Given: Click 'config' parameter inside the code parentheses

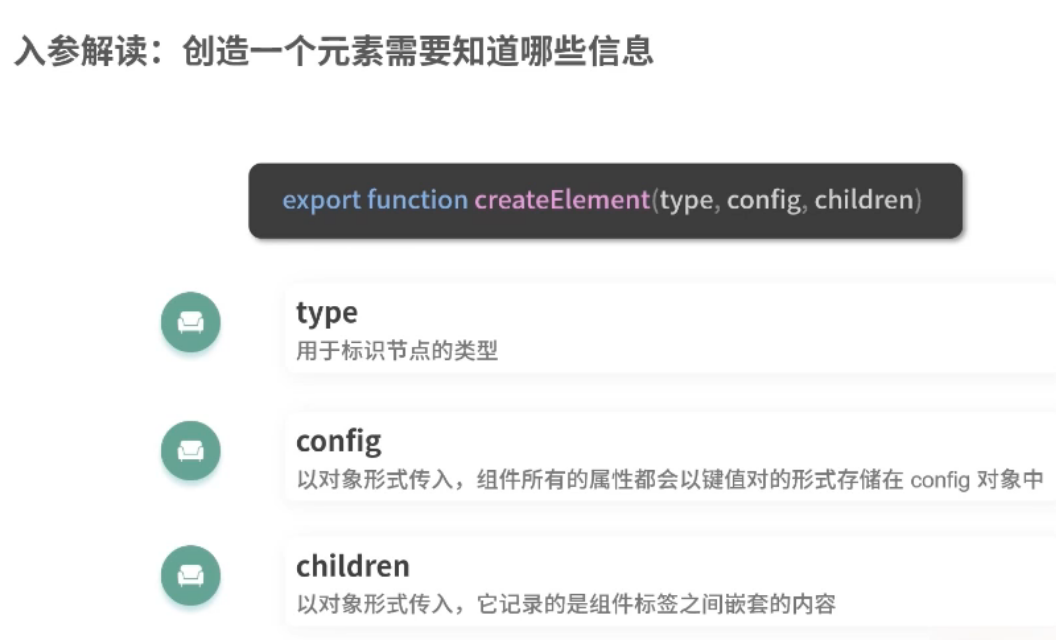Looking at the screenshot, I should click(763, 200).
